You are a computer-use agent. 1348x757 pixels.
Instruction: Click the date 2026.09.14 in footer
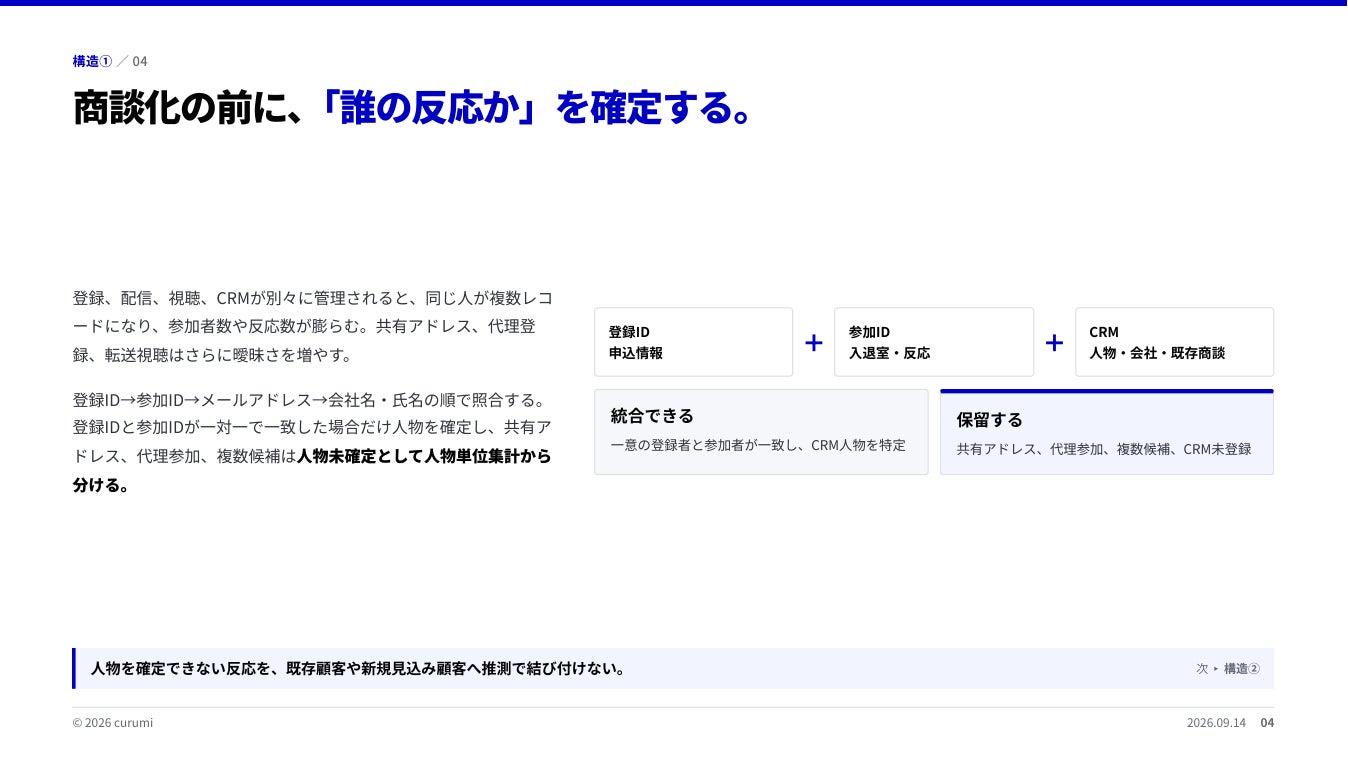click(1216, 723)
